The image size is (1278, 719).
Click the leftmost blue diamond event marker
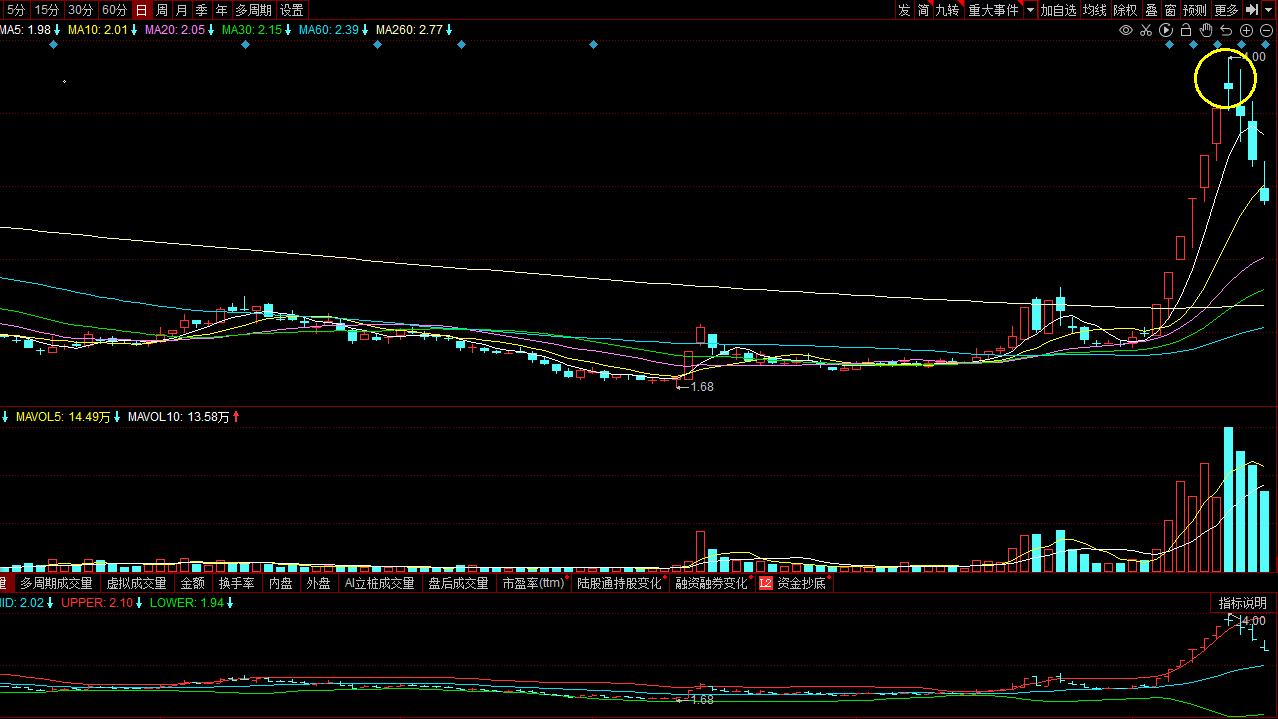[54, 45]
